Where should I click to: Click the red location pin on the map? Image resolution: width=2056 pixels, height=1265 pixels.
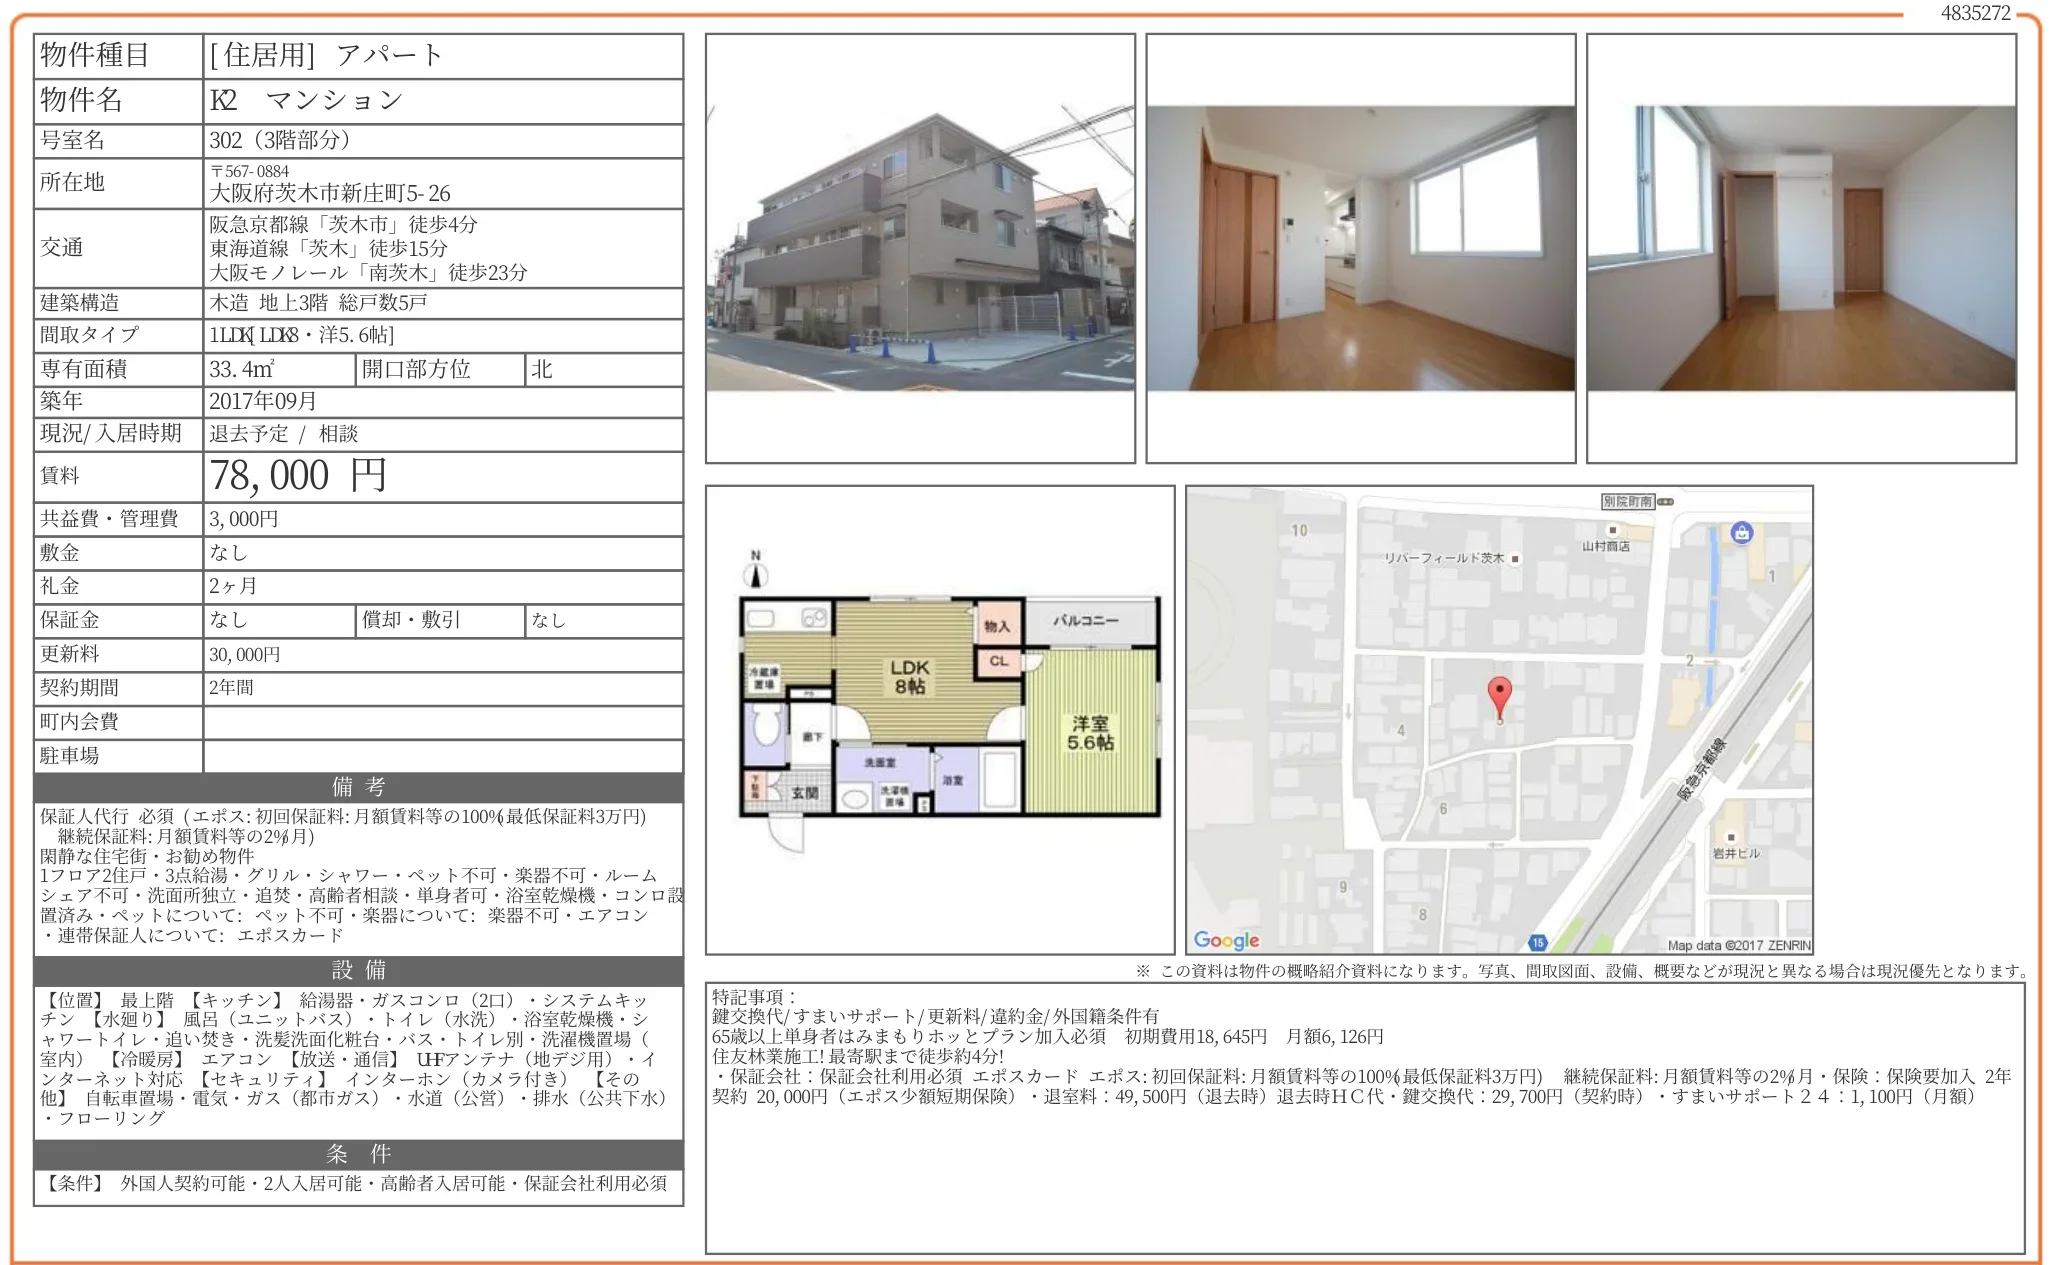[1498, 694]
